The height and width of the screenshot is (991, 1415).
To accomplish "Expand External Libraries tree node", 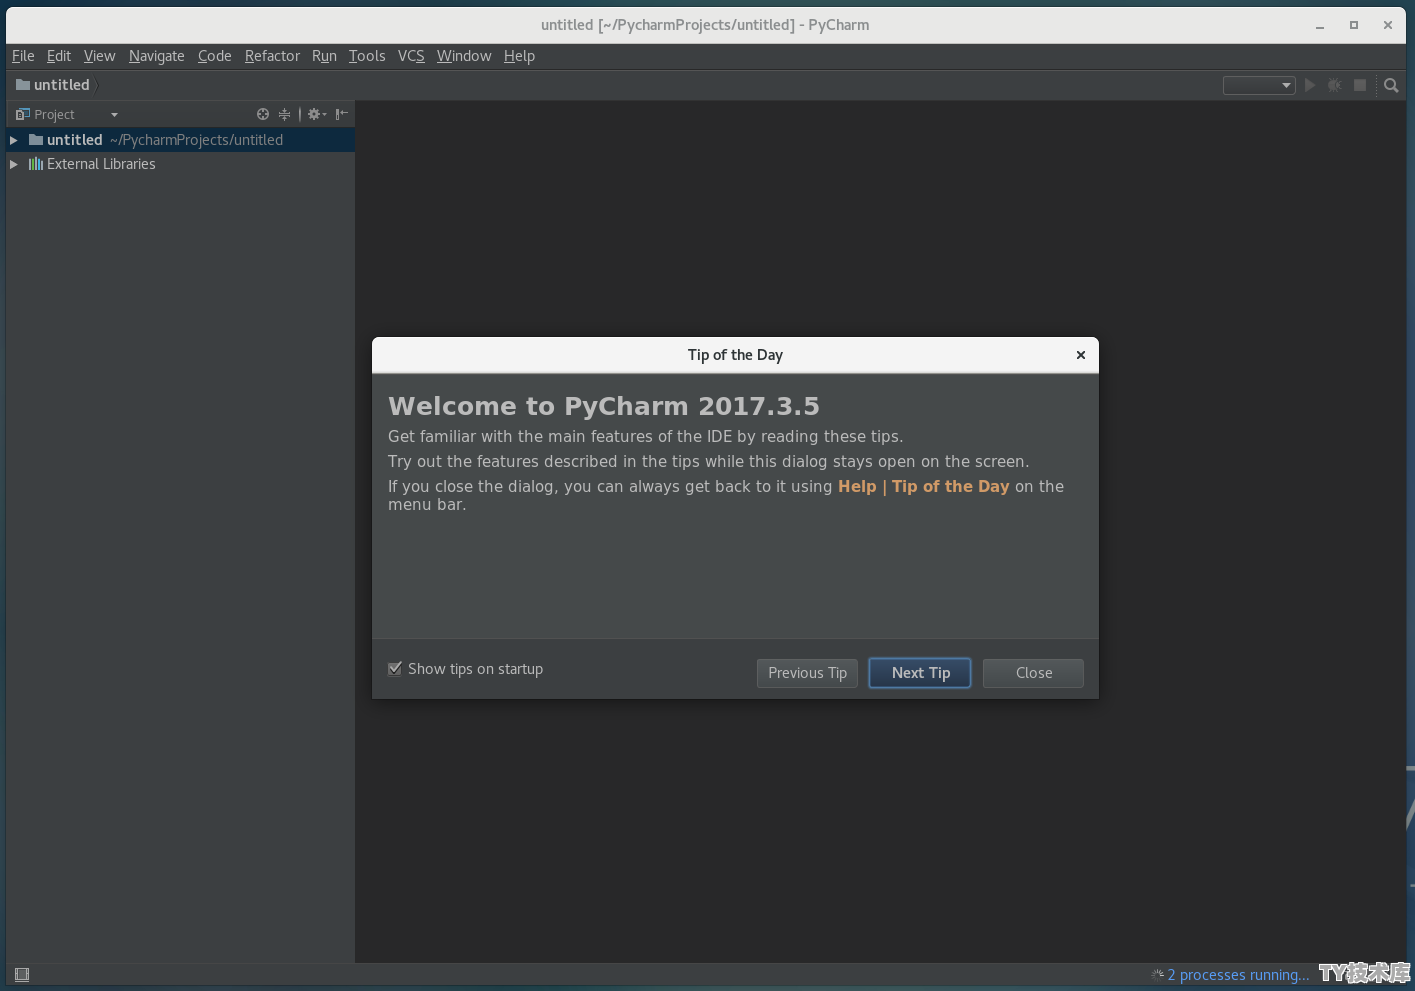I will [14, 164].
